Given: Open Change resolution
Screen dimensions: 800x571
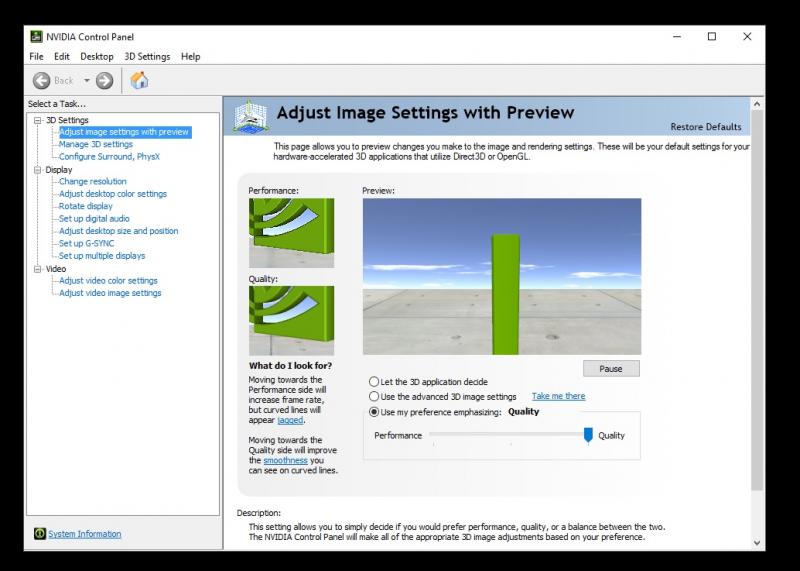Looking at the screenshot, I should click(92, 181).
